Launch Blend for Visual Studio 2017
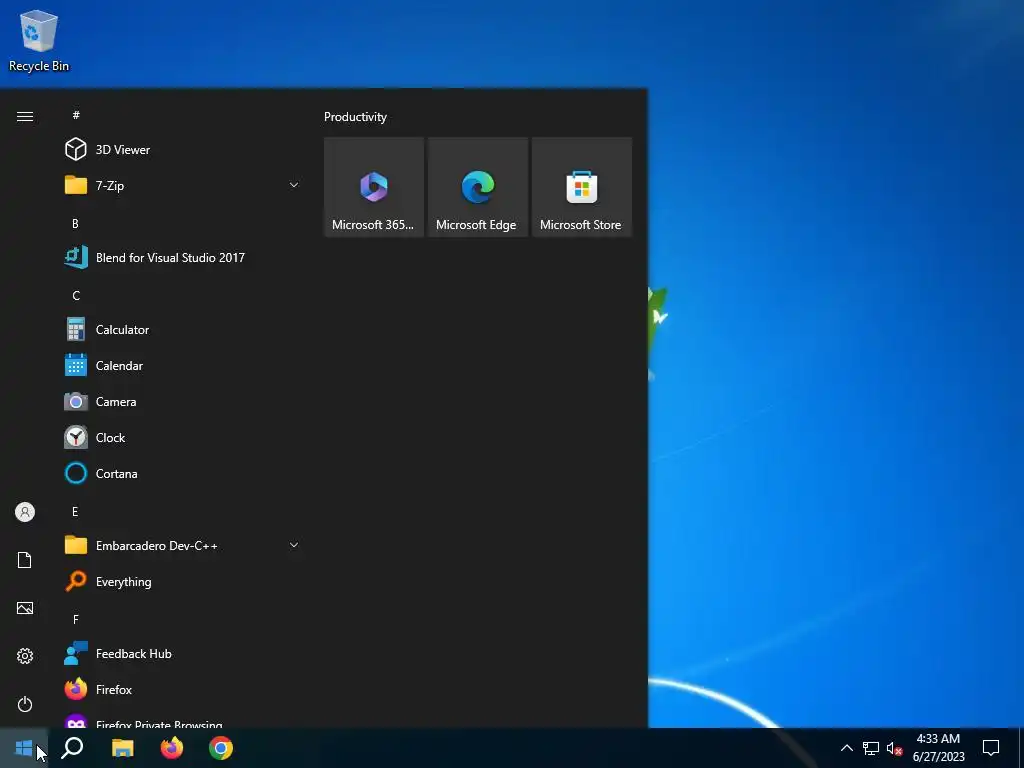The width and height of the screenshot is (1024, 768). 183,257
